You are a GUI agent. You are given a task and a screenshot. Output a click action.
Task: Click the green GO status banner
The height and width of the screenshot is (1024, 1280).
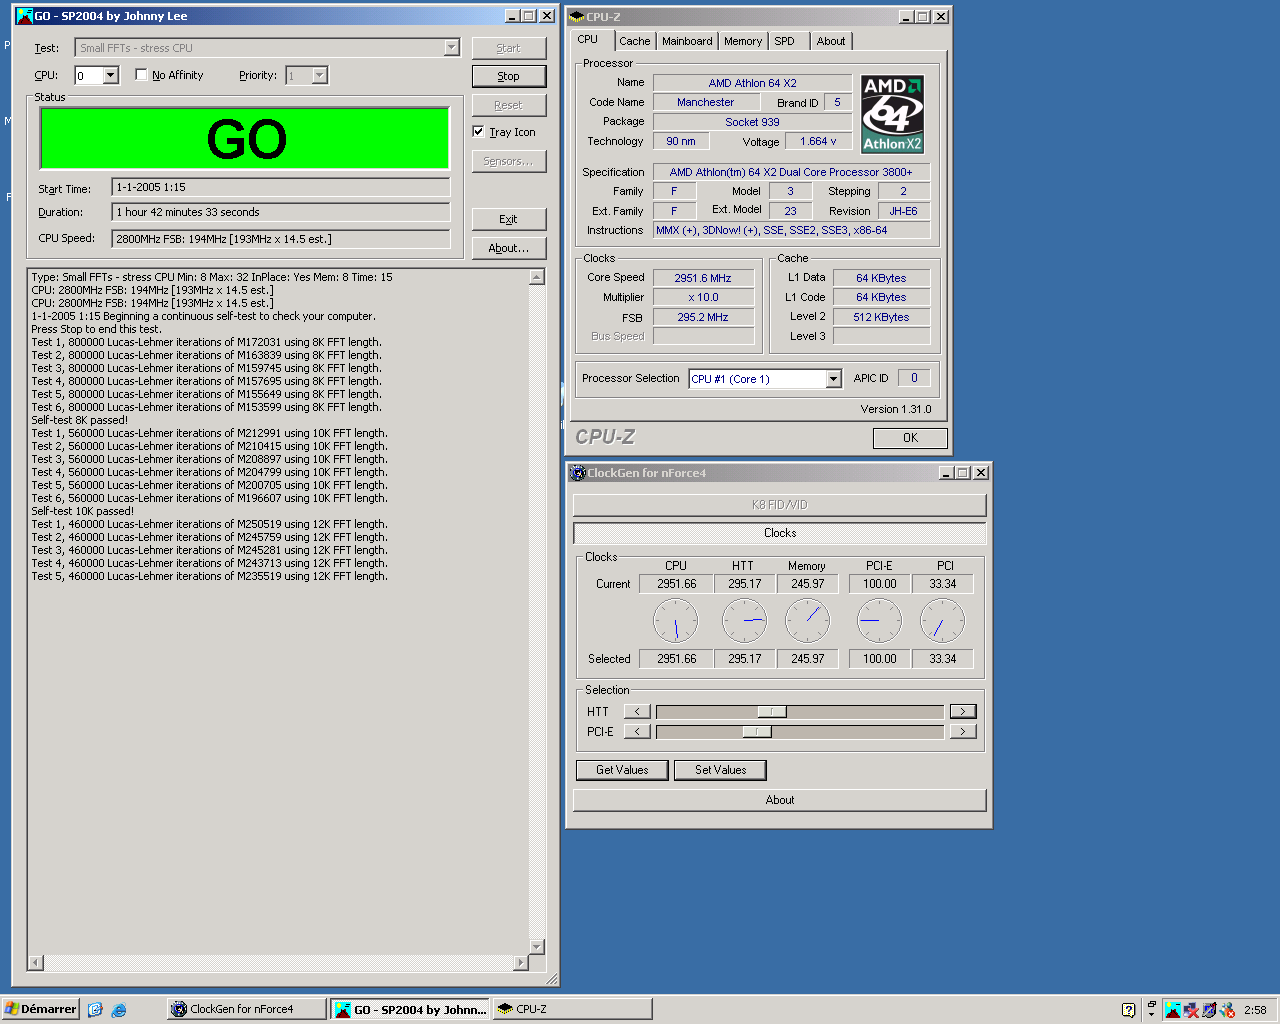(245, 138)
